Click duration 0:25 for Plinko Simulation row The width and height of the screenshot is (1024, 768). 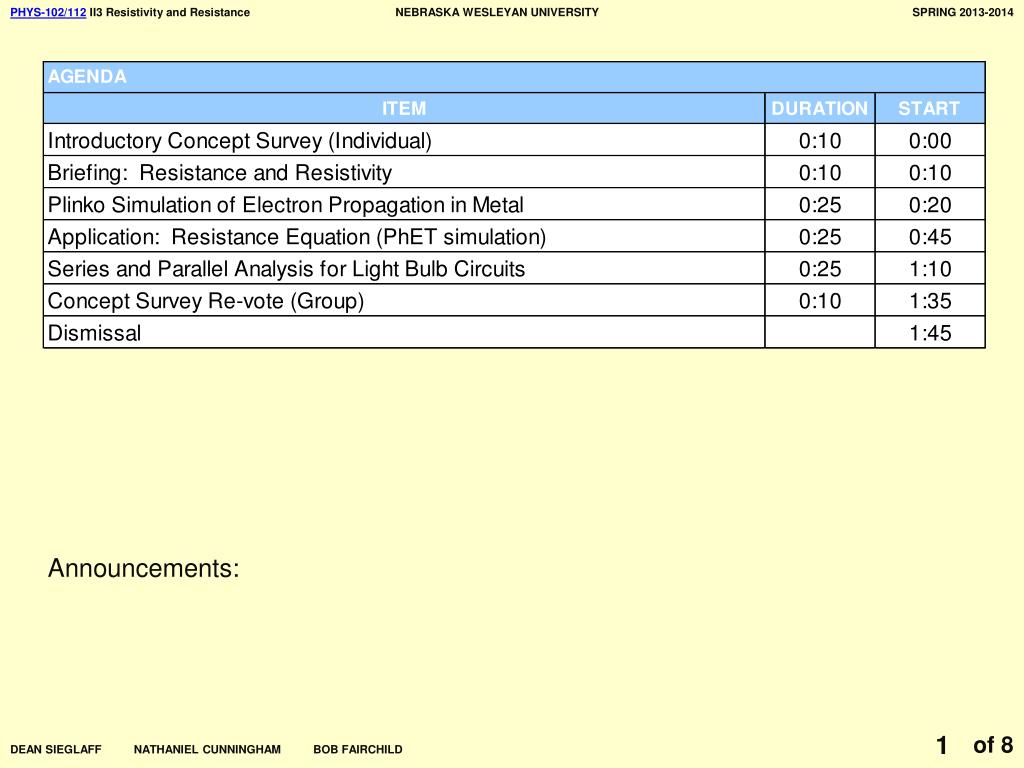pyautogui.click(x=820, y=204)
